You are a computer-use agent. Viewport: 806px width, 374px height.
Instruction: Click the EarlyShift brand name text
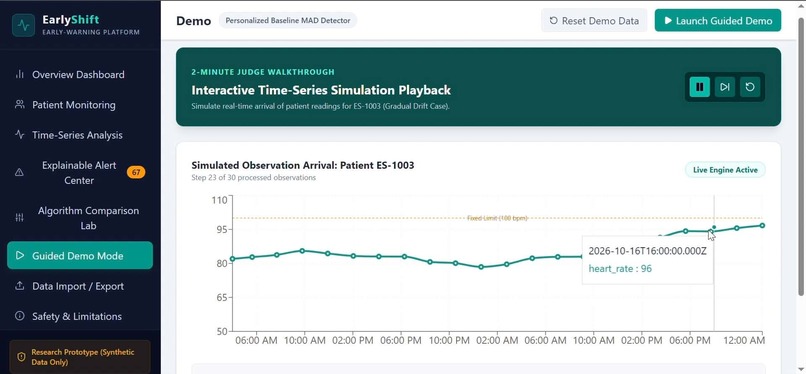[x=71, y=20]
